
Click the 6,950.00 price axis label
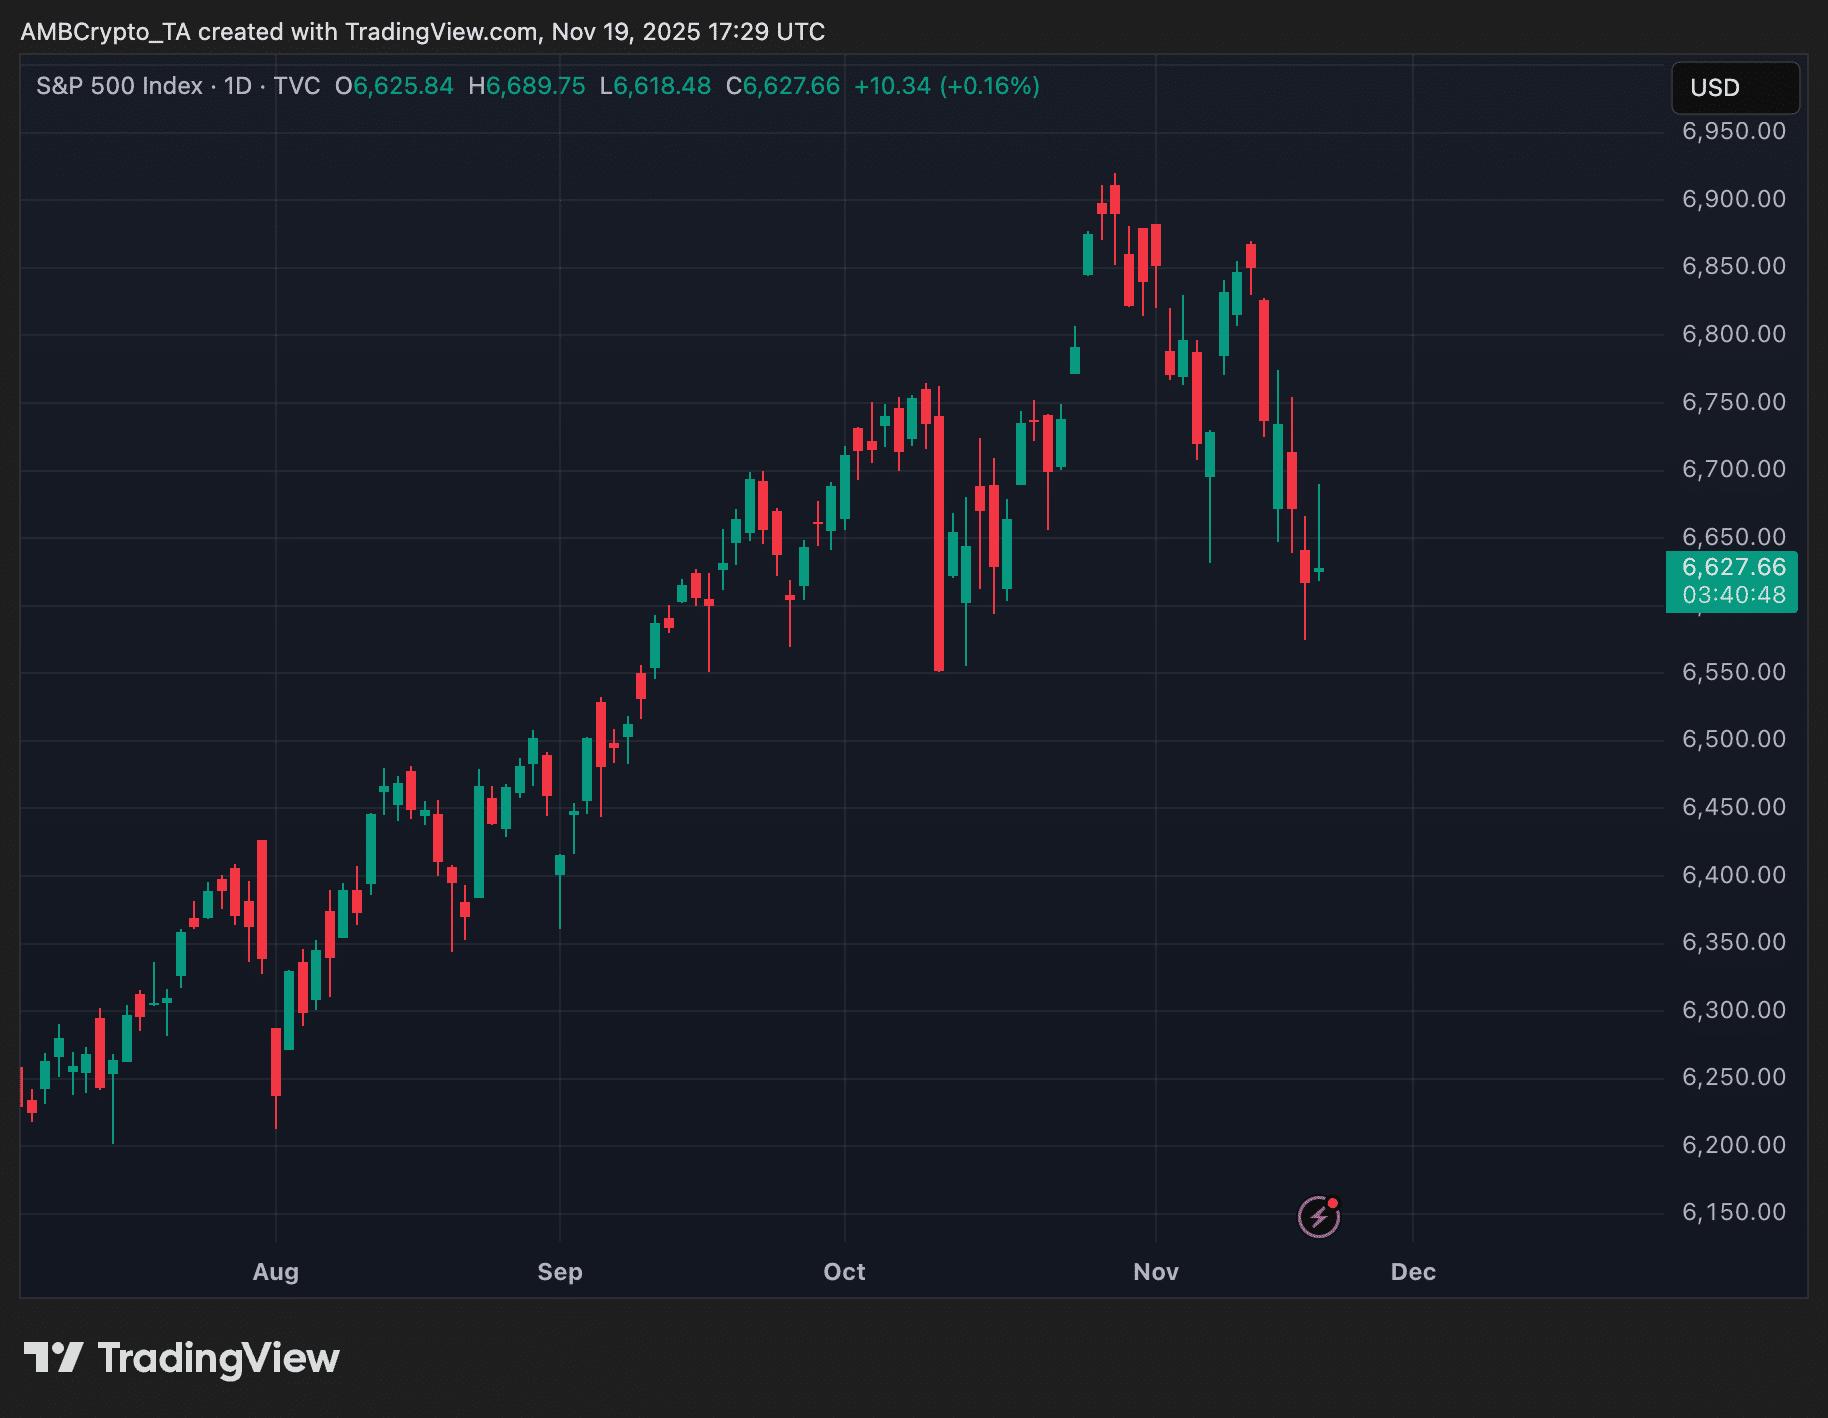coord(1733,131)
